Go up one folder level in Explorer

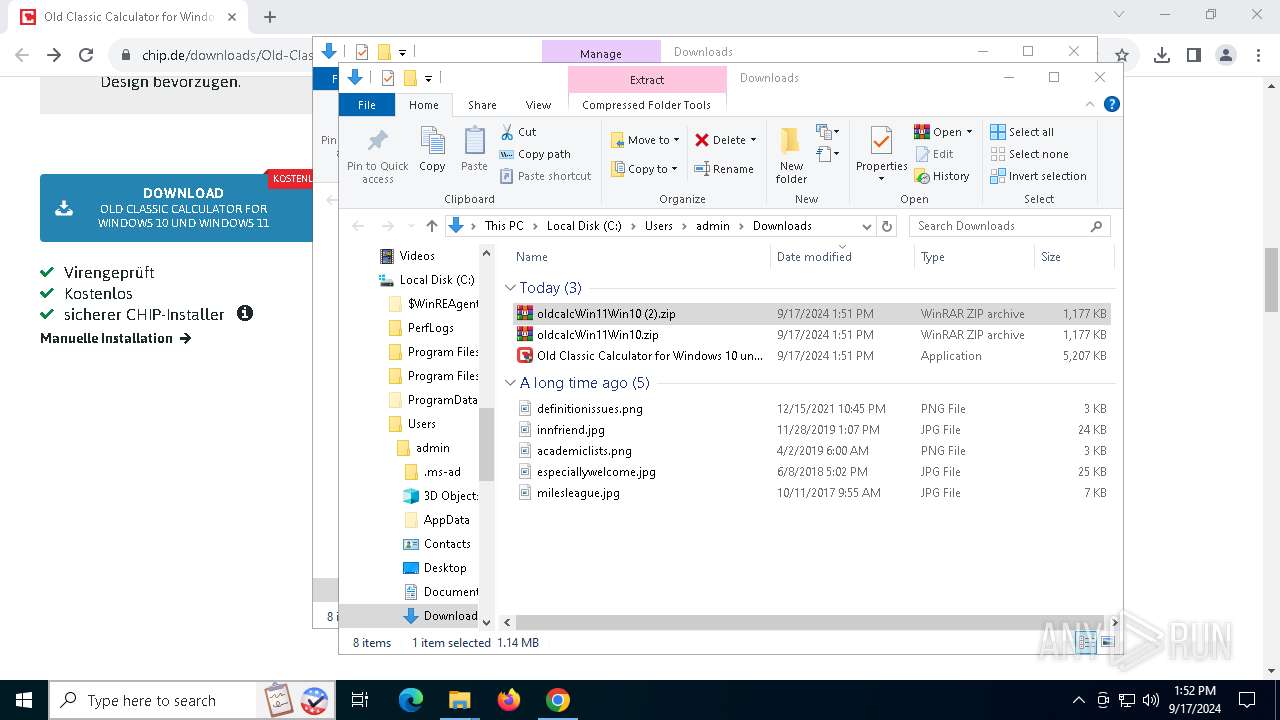[432, 226]
